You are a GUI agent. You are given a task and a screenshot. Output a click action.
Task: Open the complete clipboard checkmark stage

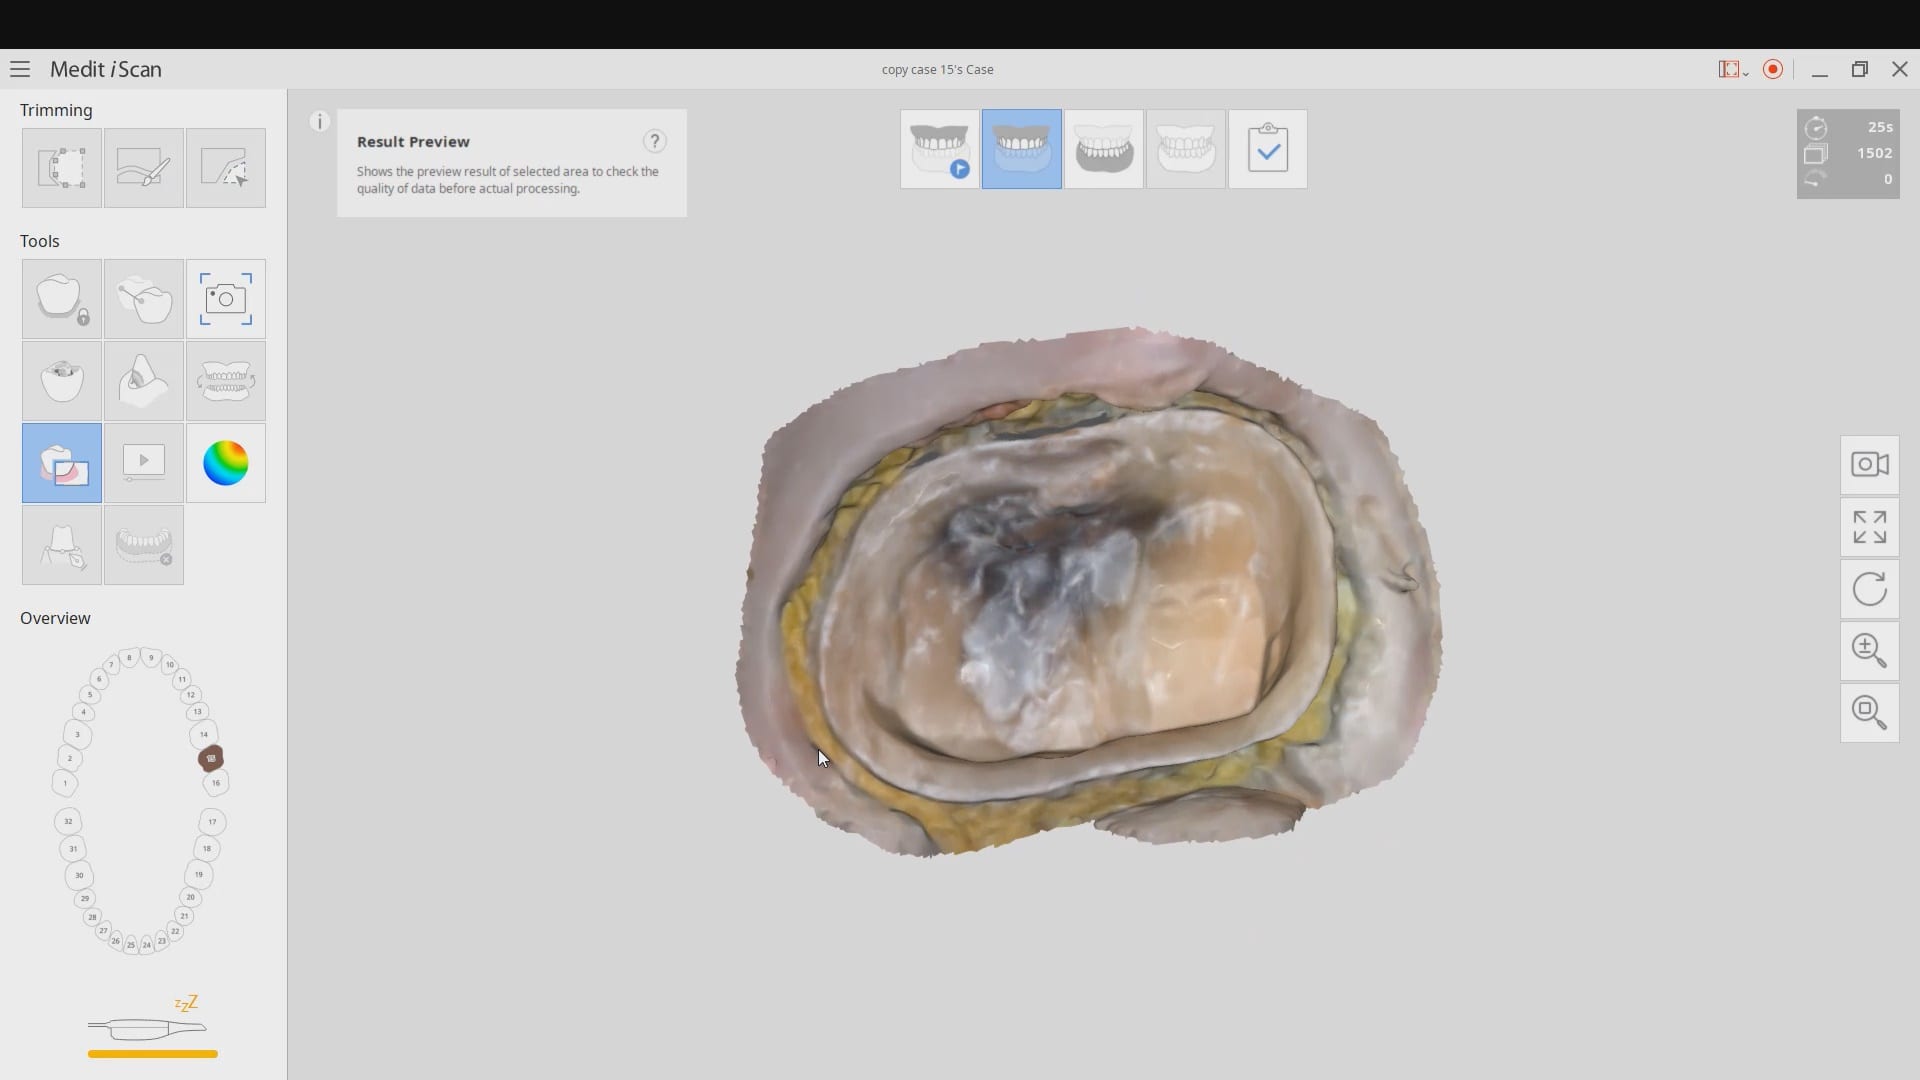[x=1268, y=149]
